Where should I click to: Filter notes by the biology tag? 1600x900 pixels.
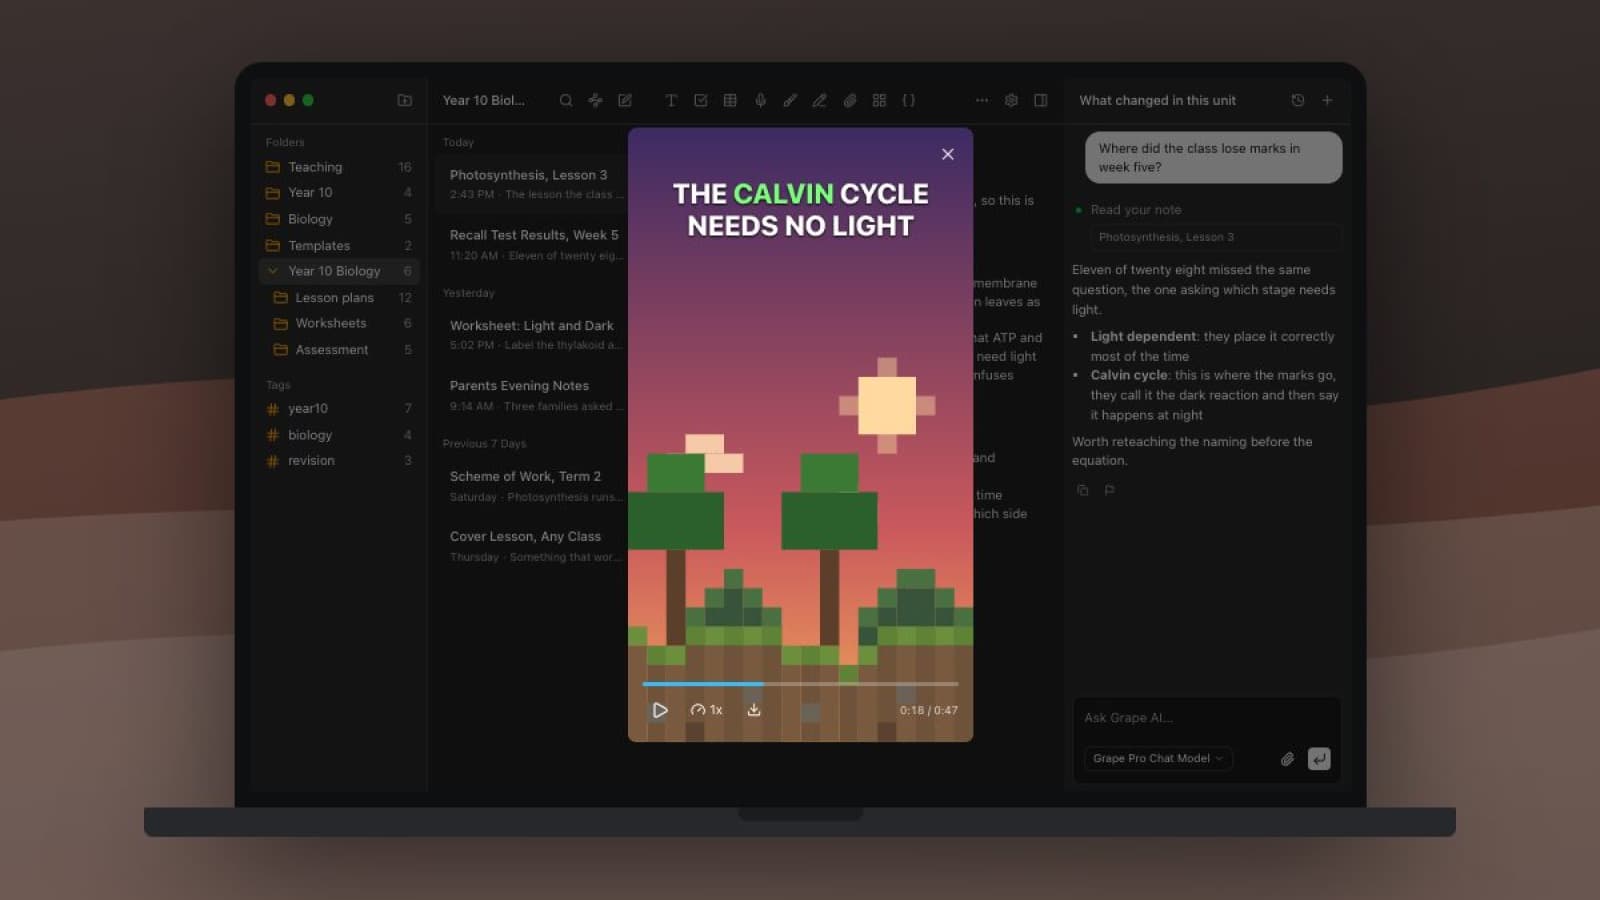339,435
